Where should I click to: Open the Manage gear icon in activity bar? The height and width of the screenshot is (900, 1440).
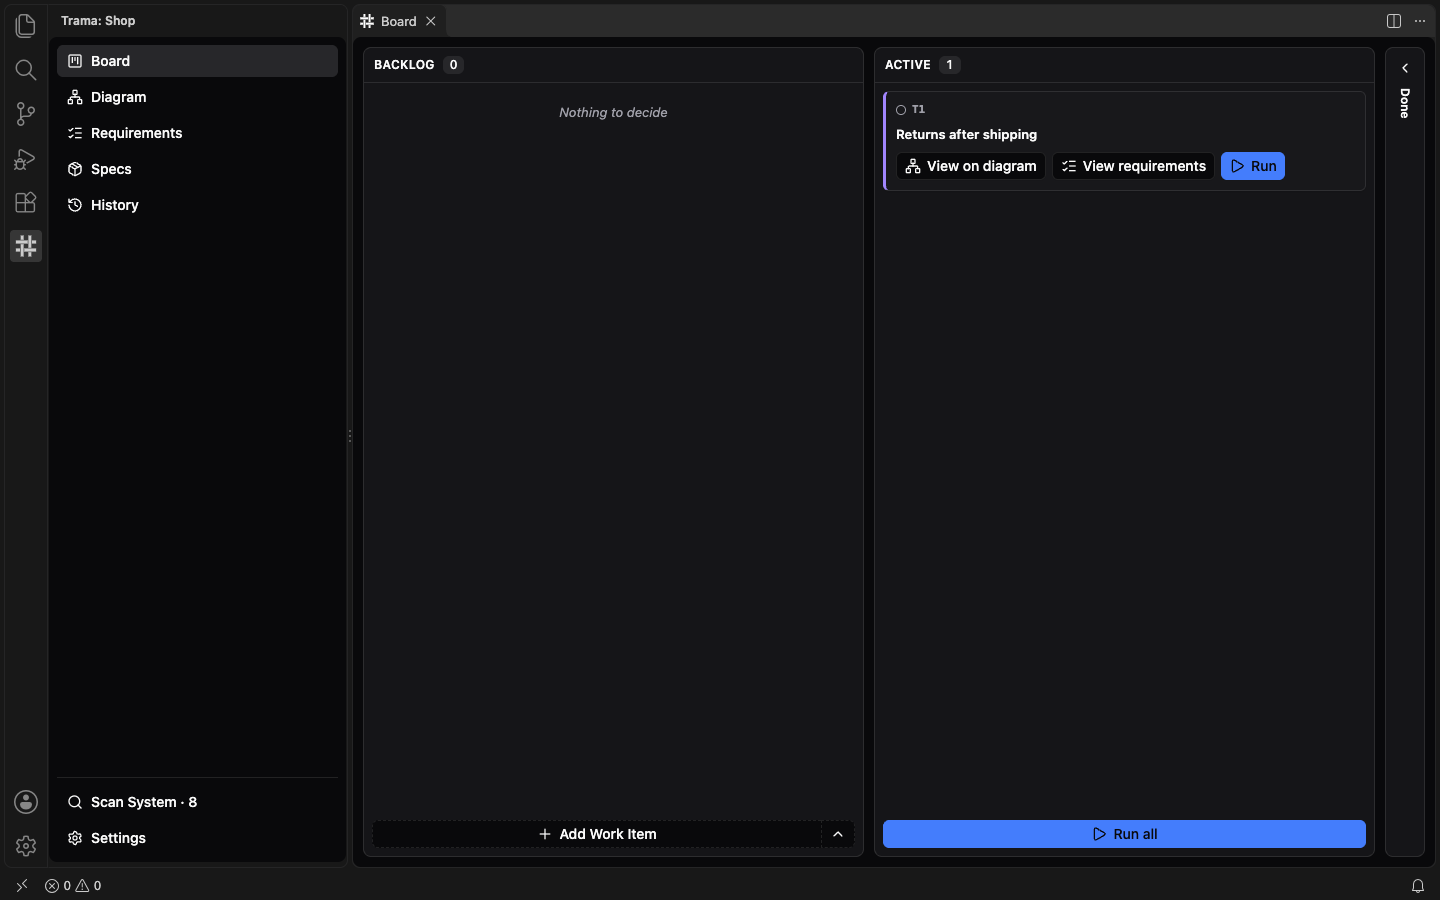pos(26,846)
